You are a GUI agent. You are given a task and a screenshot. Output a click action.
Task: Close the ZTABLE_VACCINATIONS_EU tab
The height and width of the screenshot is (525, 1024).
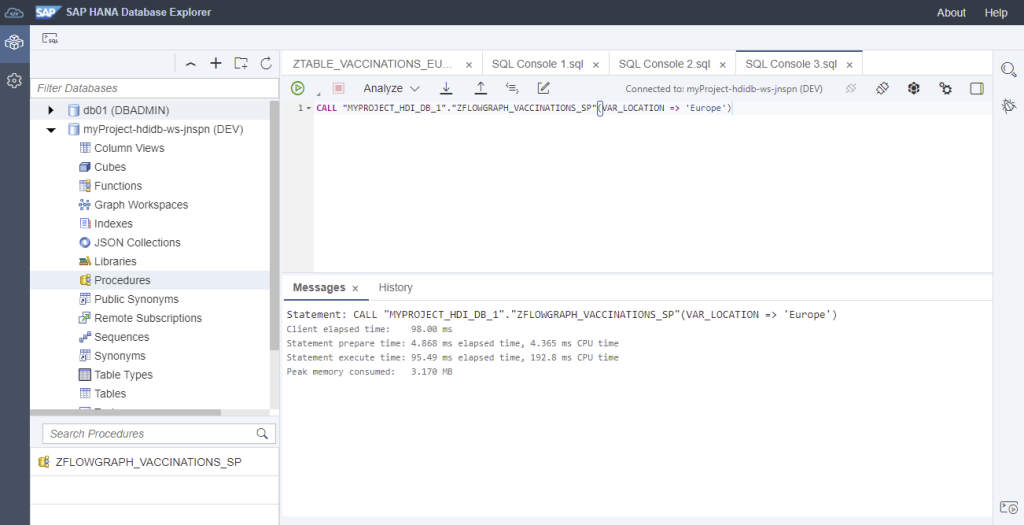click(x=469, y=65)
